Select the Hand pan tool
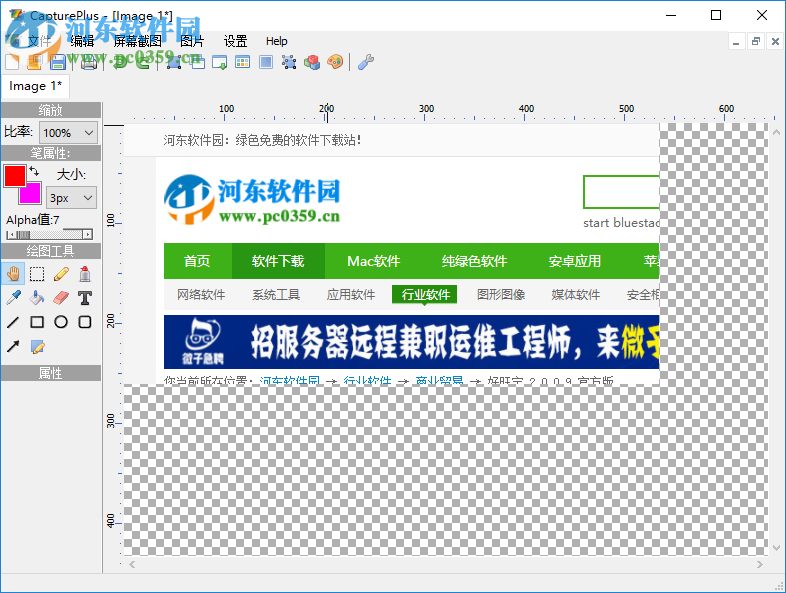This screenshot has width=786, height=593. pos(13,274)
